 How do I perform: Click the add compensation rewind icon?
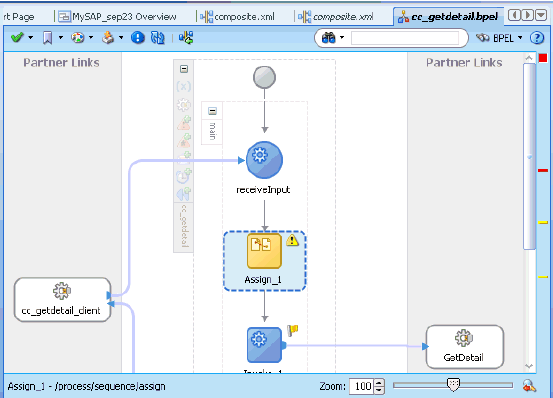(x=184, y=194)
